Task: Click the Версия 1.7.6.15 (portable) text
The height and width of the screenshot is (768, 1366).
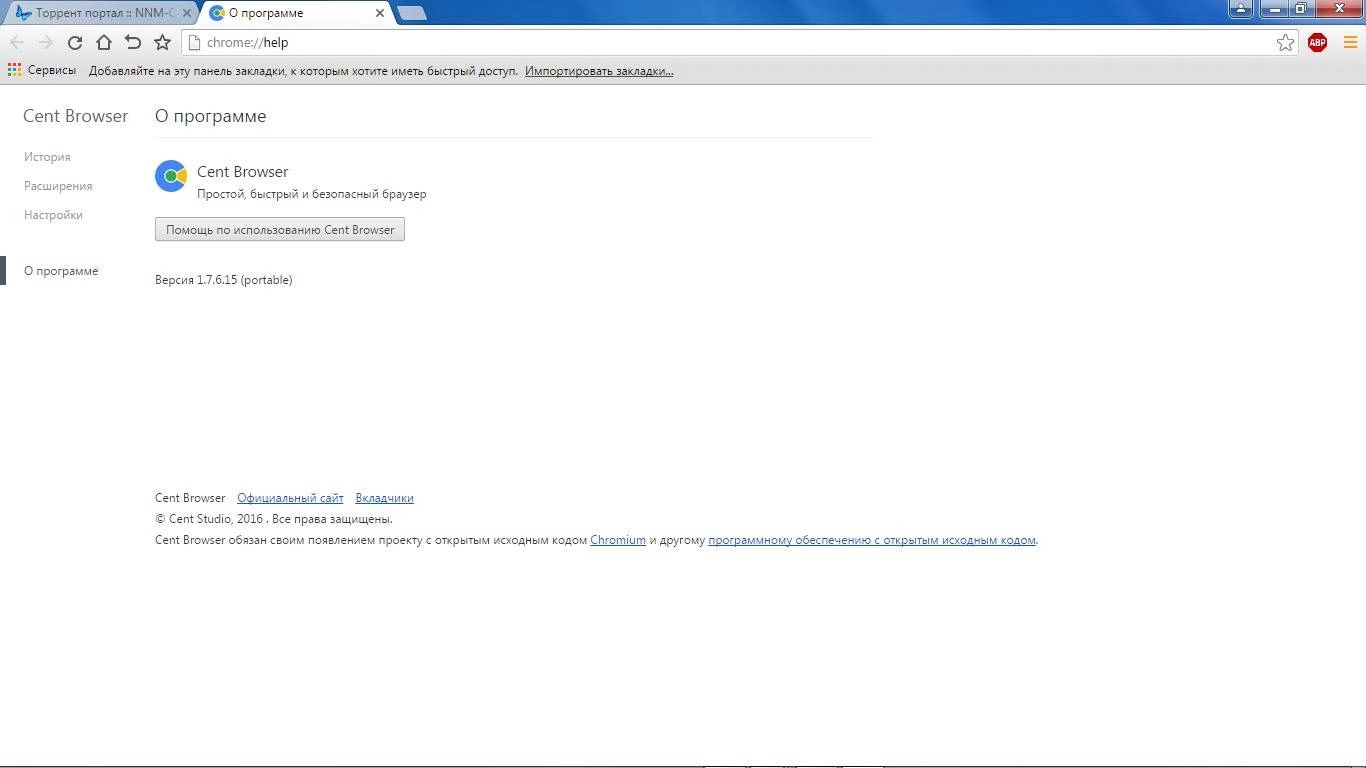Action: pyautogui.click(x=224, y=280)
